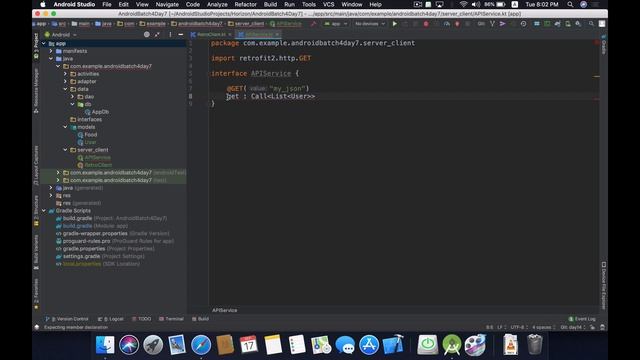Expand the adapter folder
The image size is (640, 360).
(65, 81)
